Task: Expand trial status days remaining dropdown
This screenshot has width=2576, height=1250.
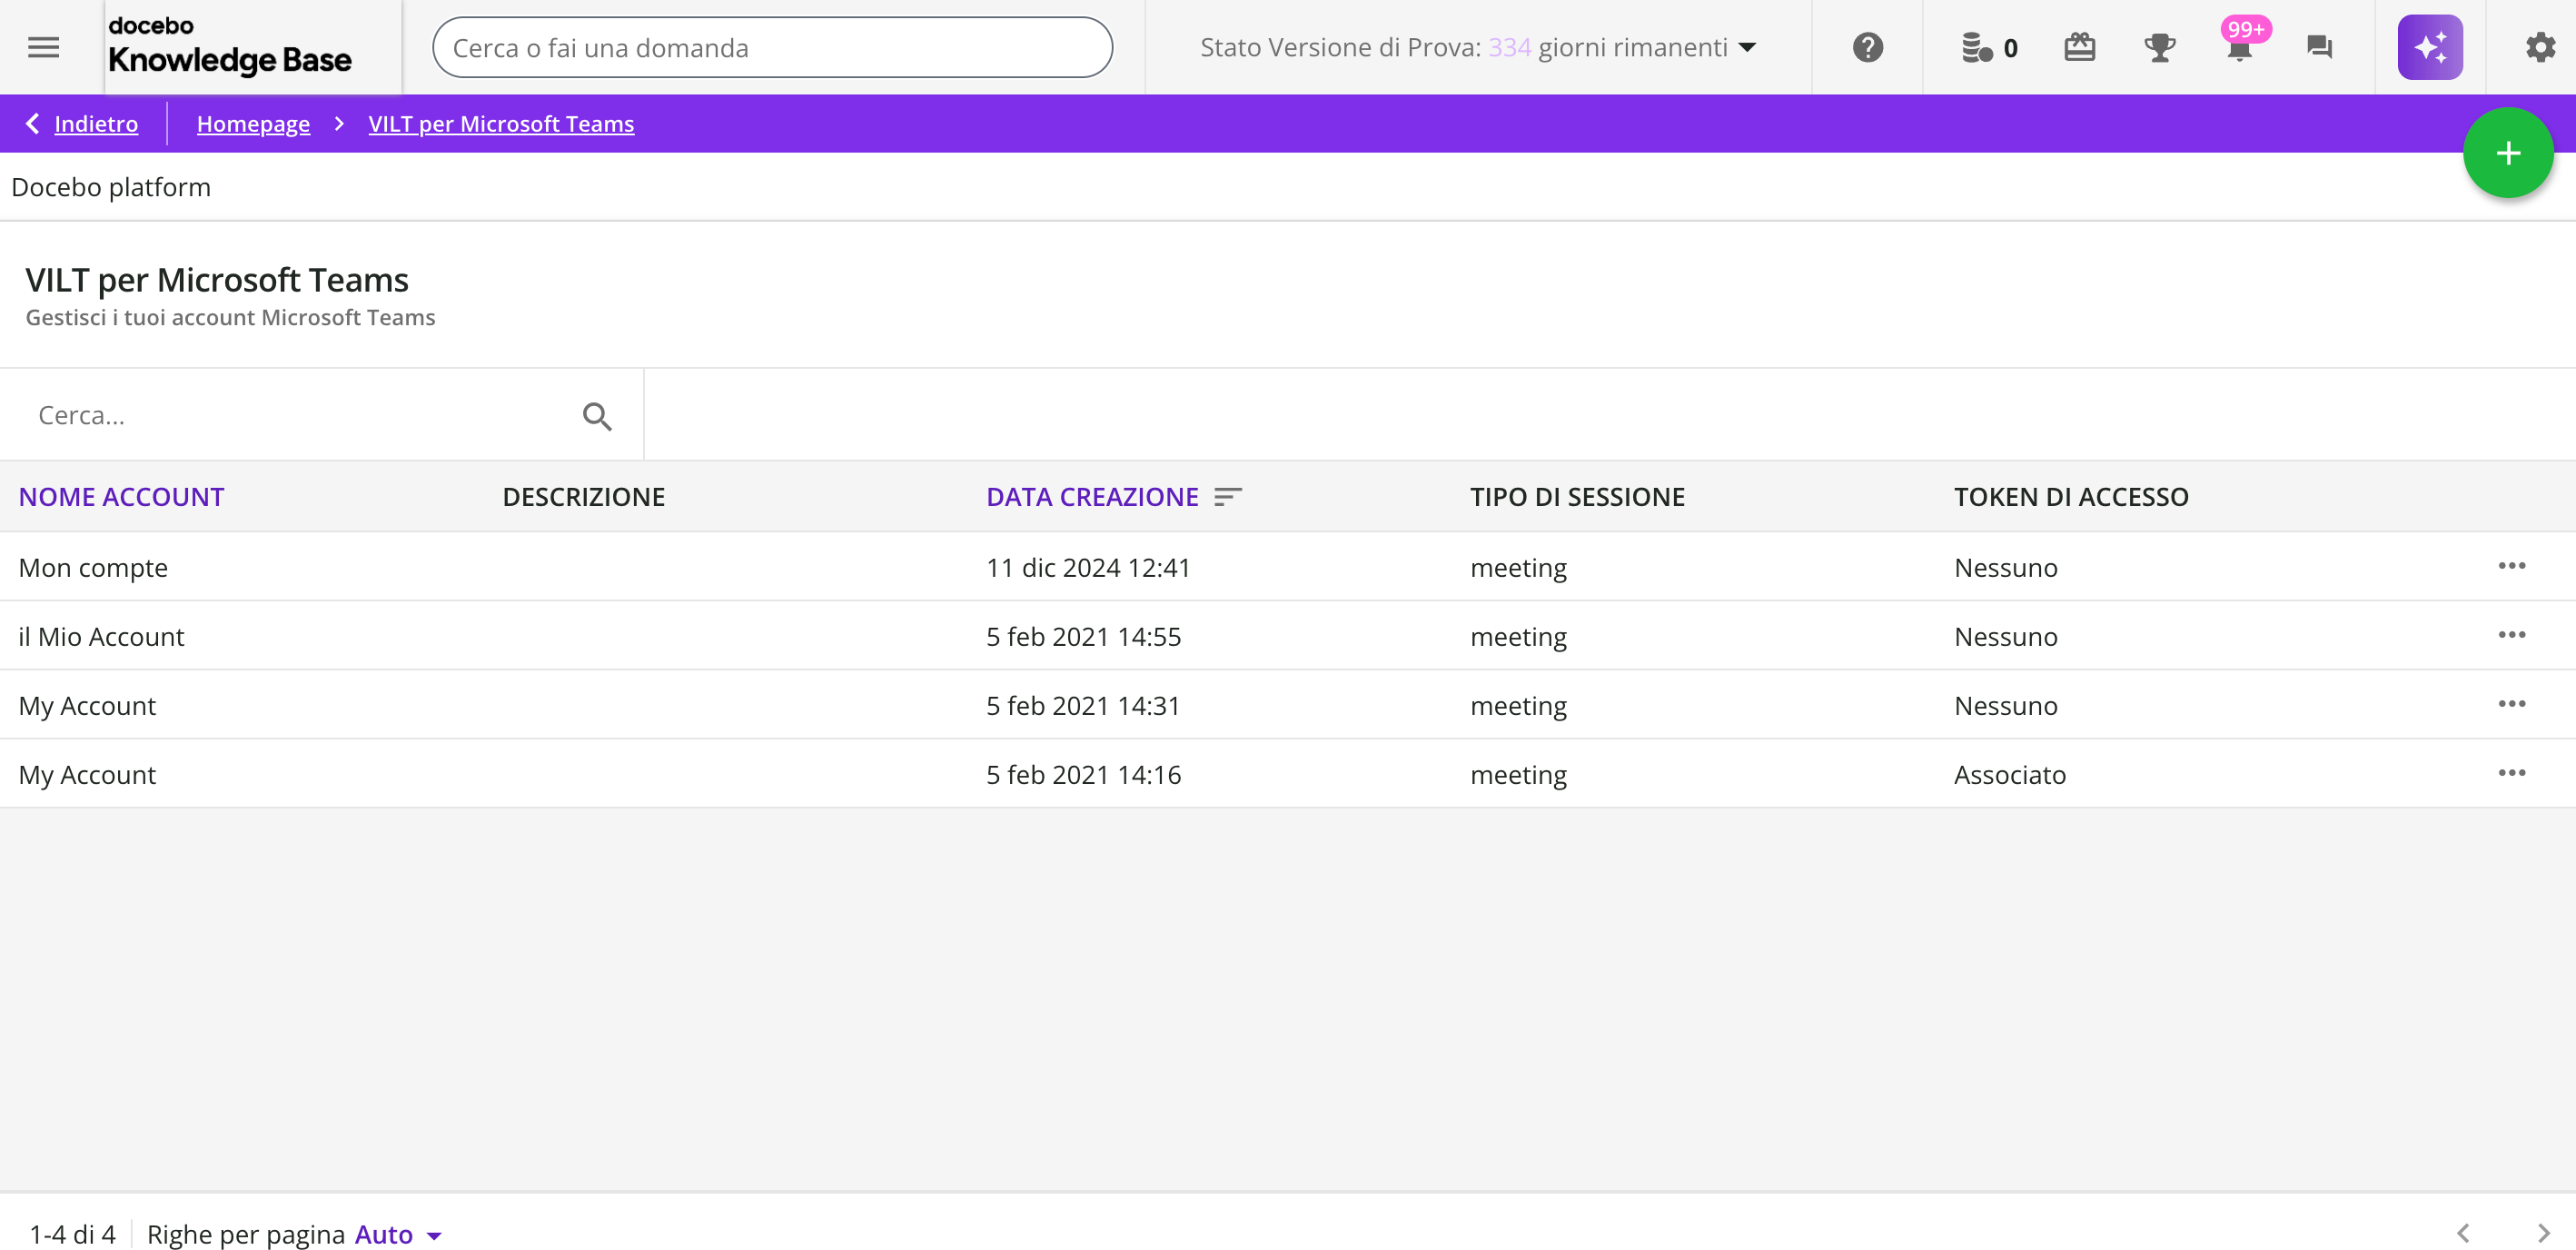Action: [1747, 47]
